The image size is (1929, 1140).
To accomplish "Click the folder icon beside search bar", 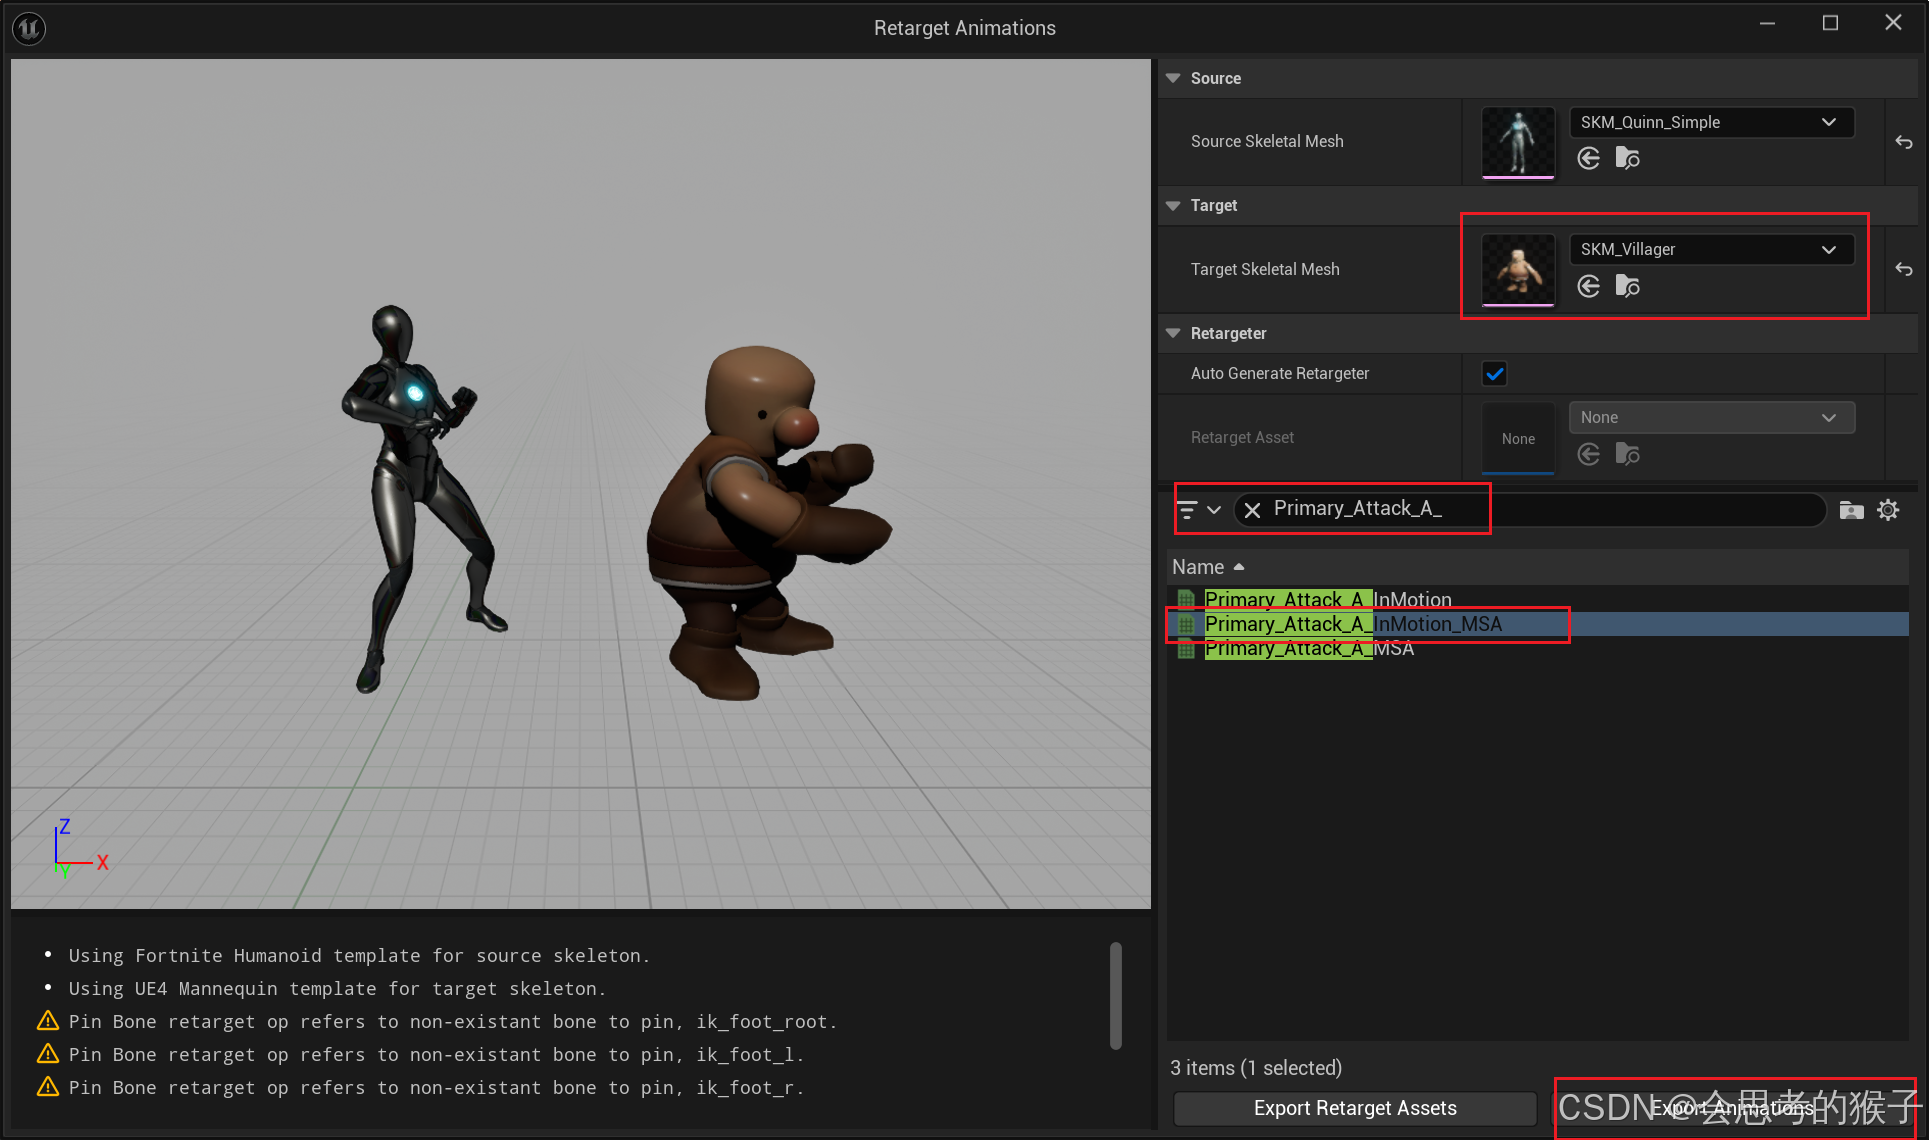I will click(1851, 510).
